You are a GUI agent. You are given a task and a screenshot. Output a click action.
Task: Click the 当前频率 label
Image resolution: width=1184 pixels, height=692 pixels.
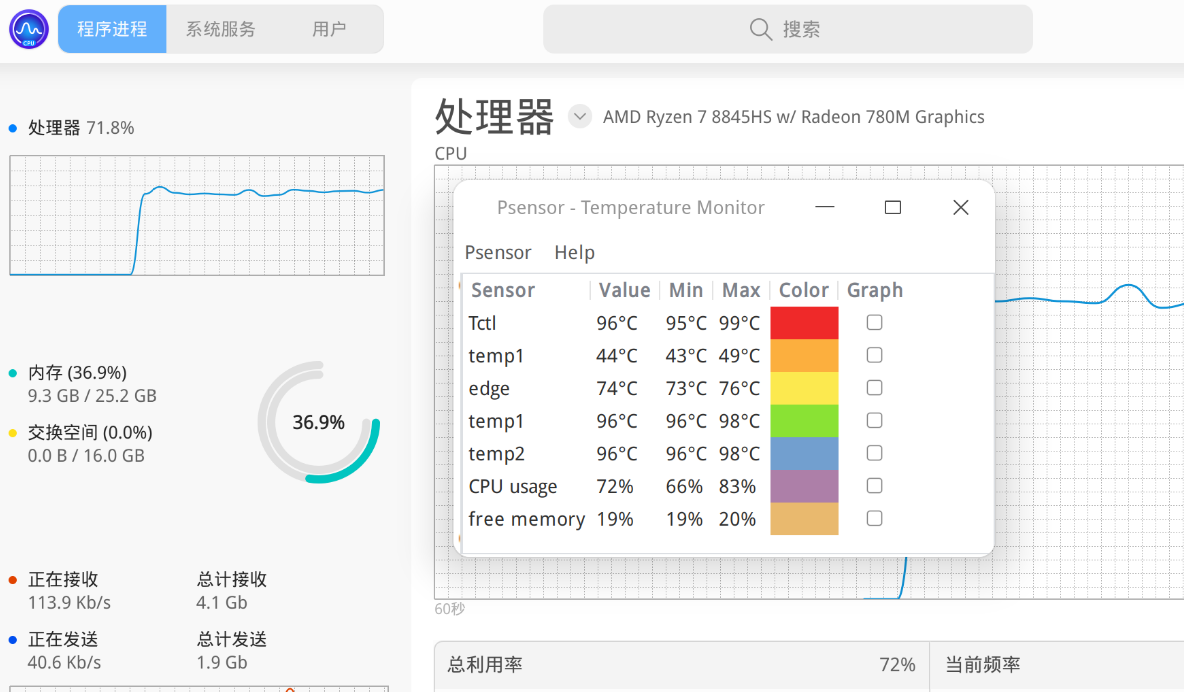tap(982, 665)
